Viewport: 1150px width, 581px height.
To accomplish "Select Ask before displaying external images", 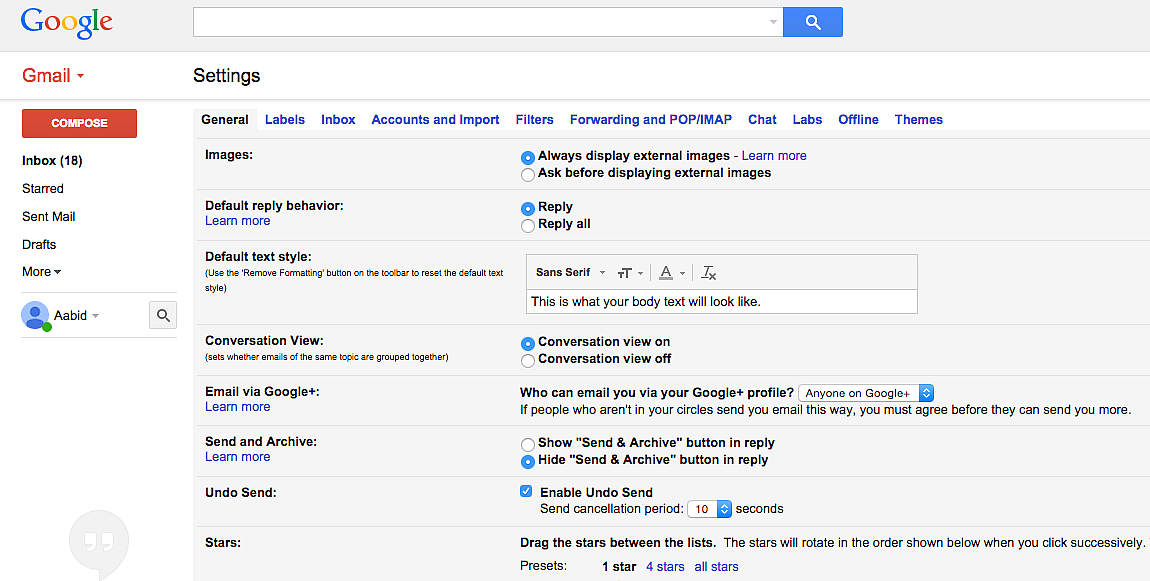I will pyautogui.click(x=527, y=175).
